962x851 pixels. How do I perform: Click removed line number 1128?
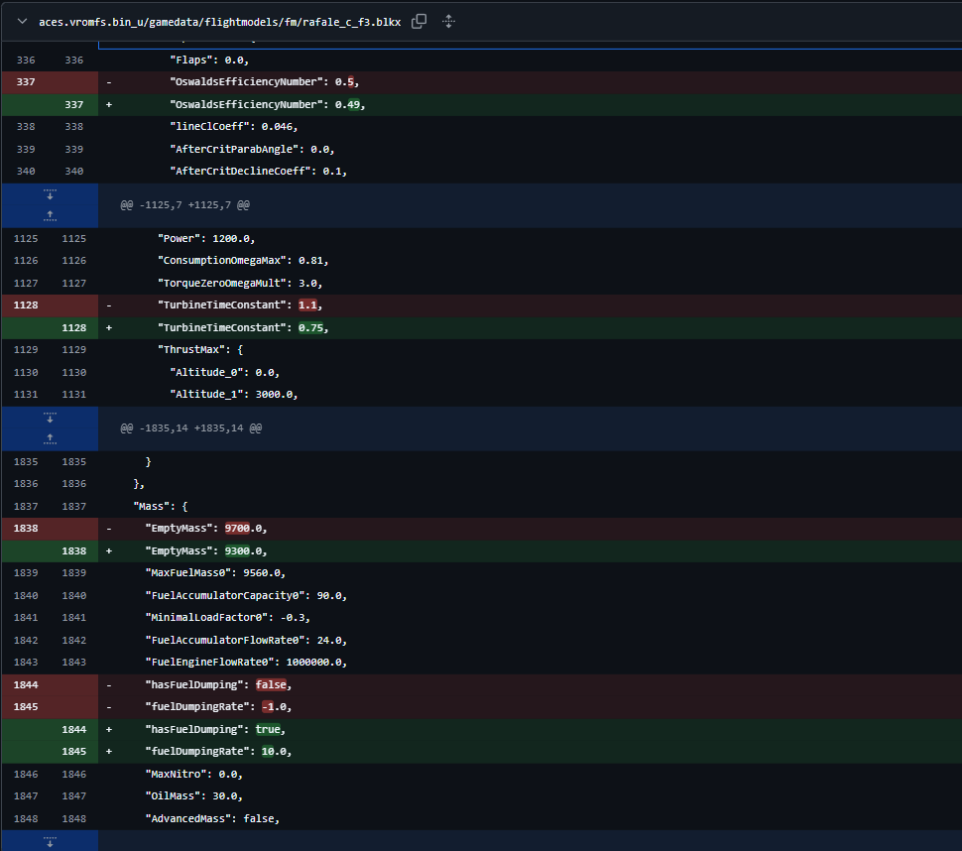pos(26,305)
